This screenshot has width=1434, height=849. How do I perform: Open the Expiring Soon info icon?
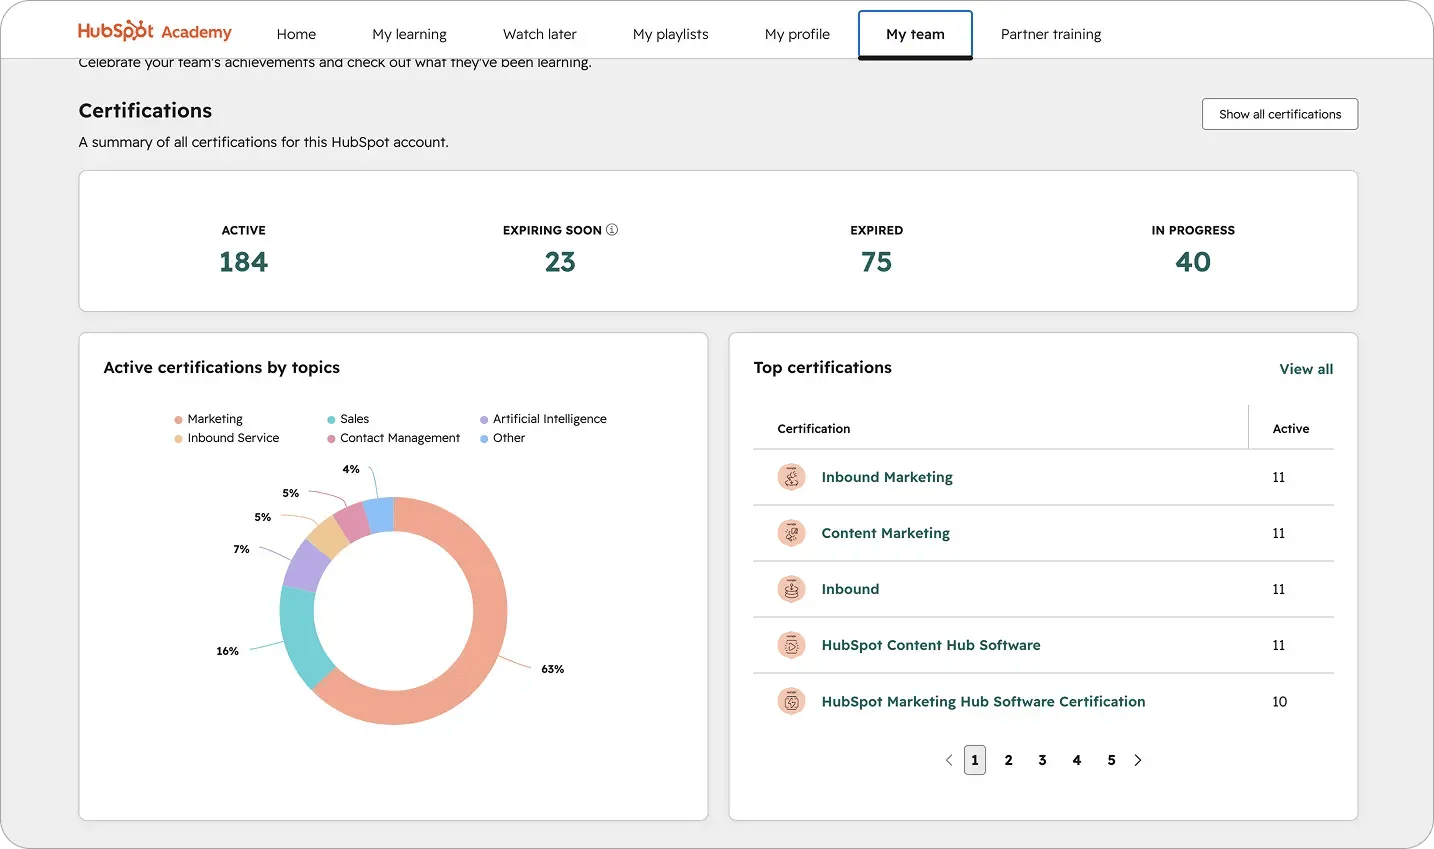coord(612,229)
